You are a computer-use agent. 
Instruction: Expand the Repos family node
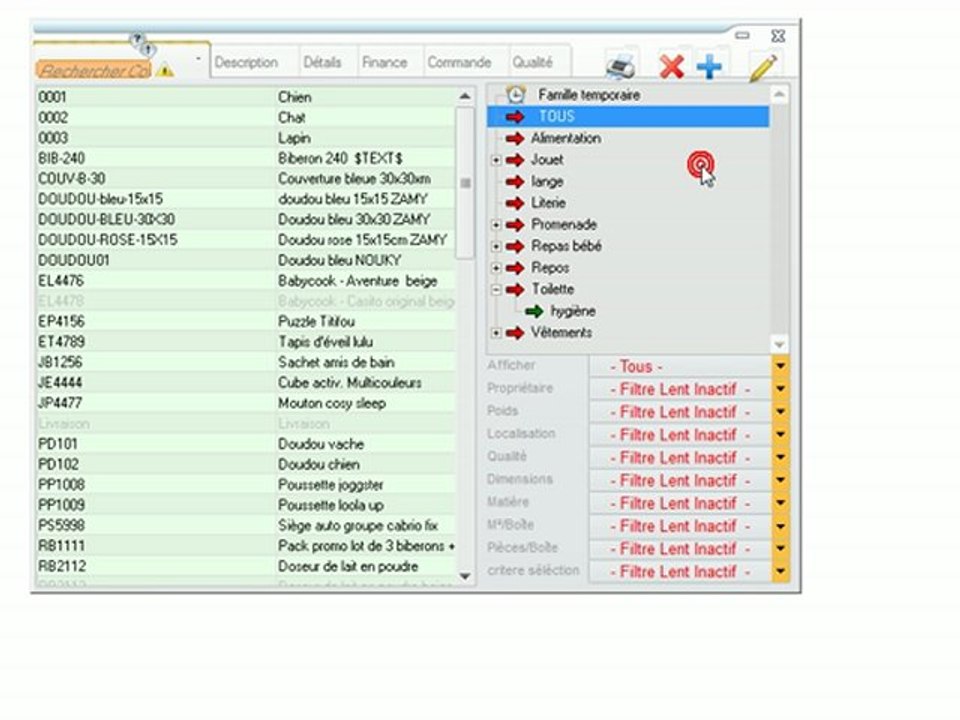point(496,268)
